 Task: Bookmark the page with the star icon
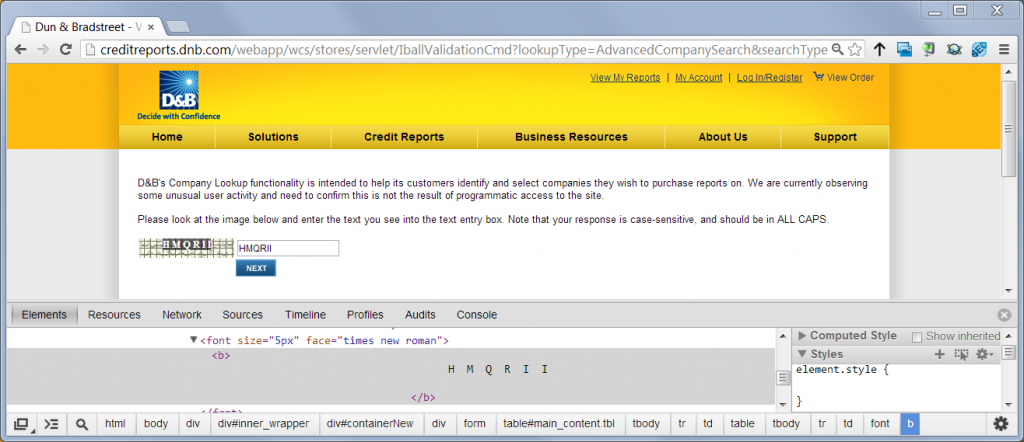(x=855, y=50)
